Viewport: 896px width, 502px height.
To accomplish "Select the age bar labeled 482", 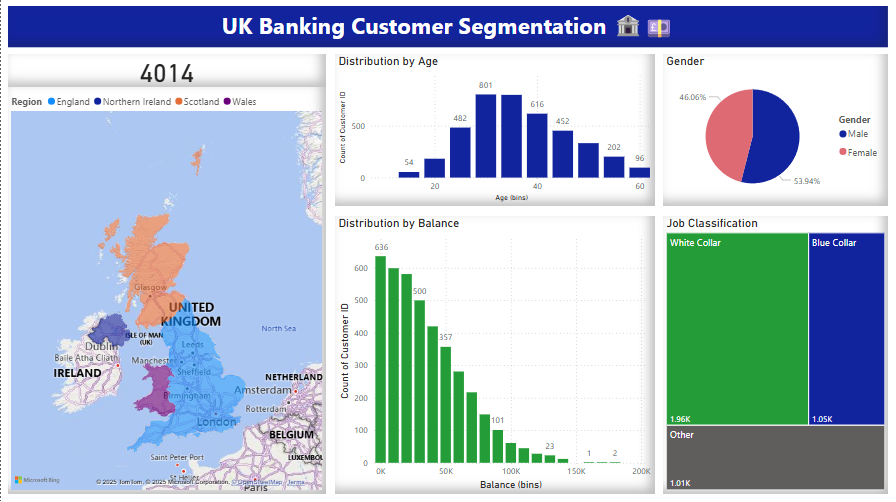I will point(460,153).
